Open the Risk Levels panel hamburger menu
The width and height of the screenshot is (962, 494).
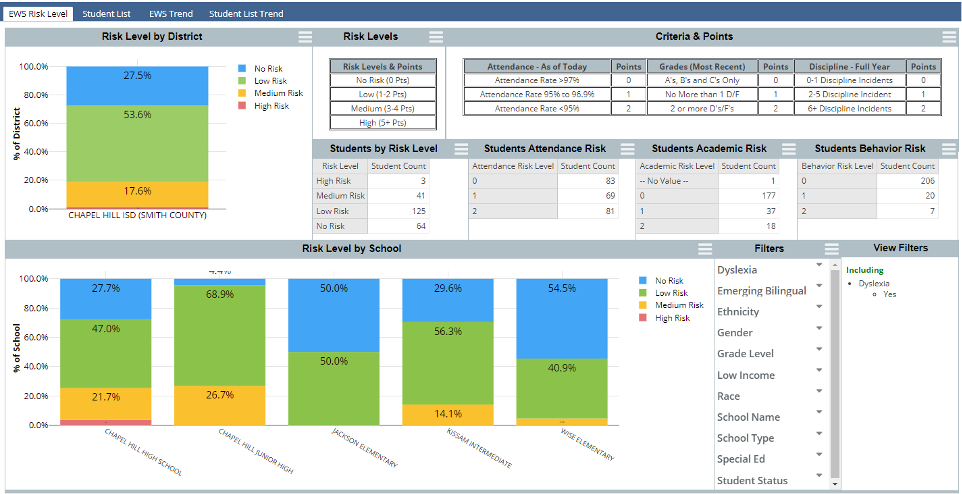click(x=436, y=37)
